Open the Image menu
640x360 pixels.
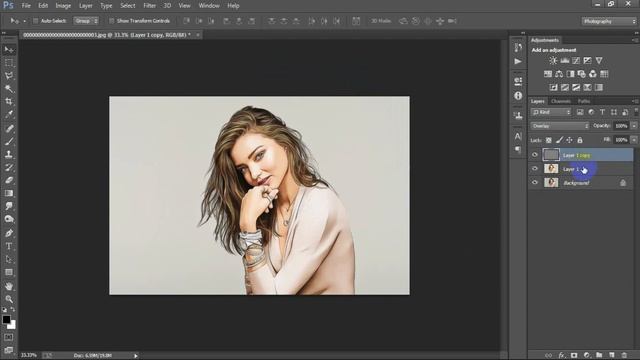pos(63,6)
